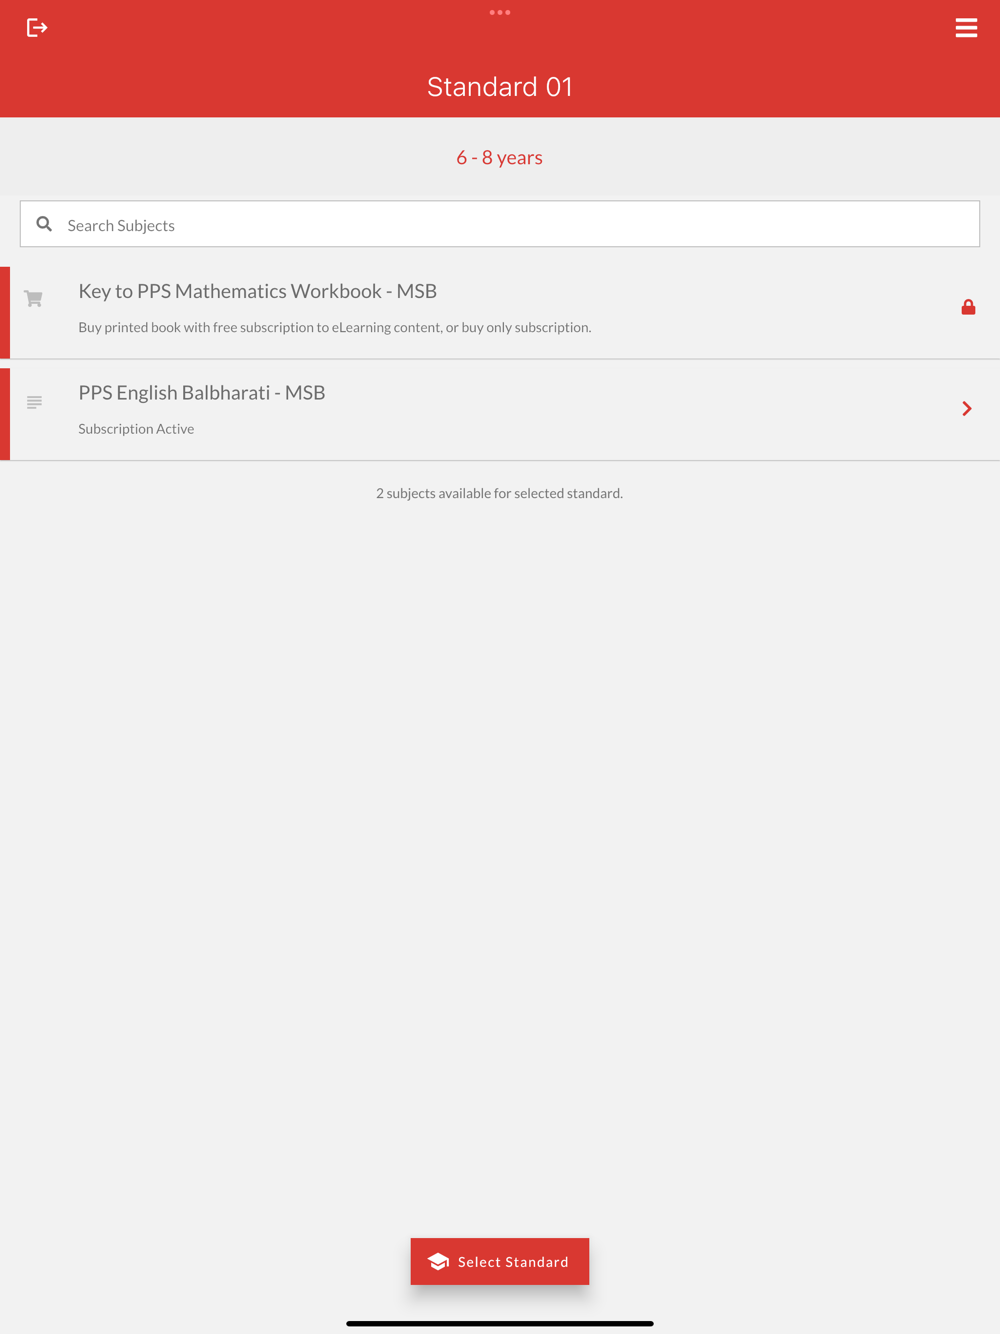Tap the 6 - 8 years label
This screenshot has width=1000, height=1334.
tap(500, 157)
